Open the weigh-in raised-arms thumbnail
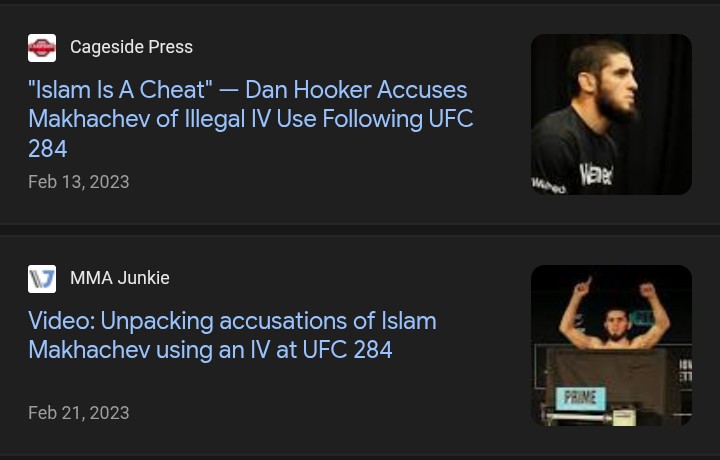This screenshot has width=720, height=460. coord(611,345)
